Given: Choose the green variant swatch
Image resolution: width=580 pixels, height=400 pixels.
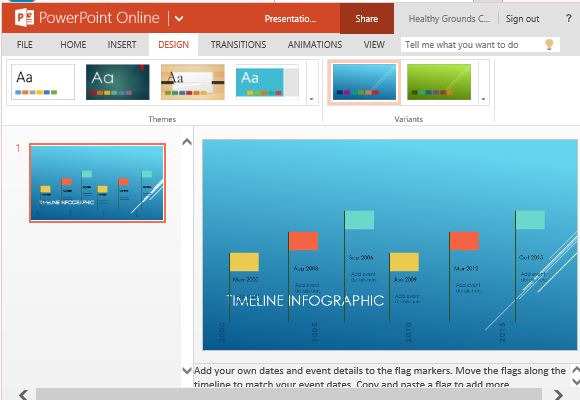Looking at the screenshot, I should [439, 82].
